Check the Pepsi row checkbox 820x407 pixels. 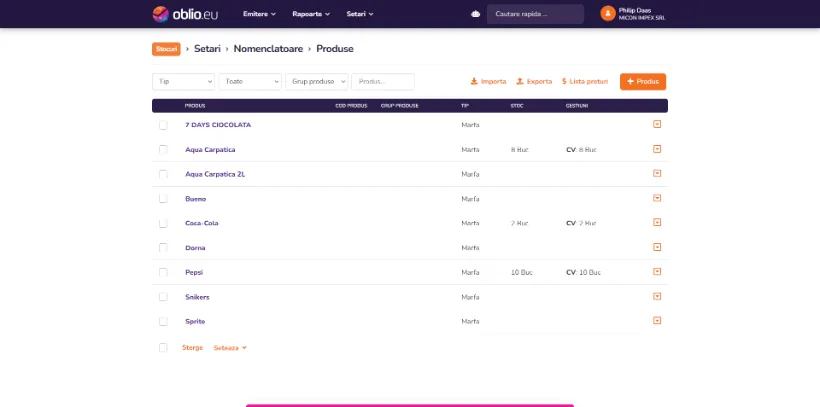point(163,273)
